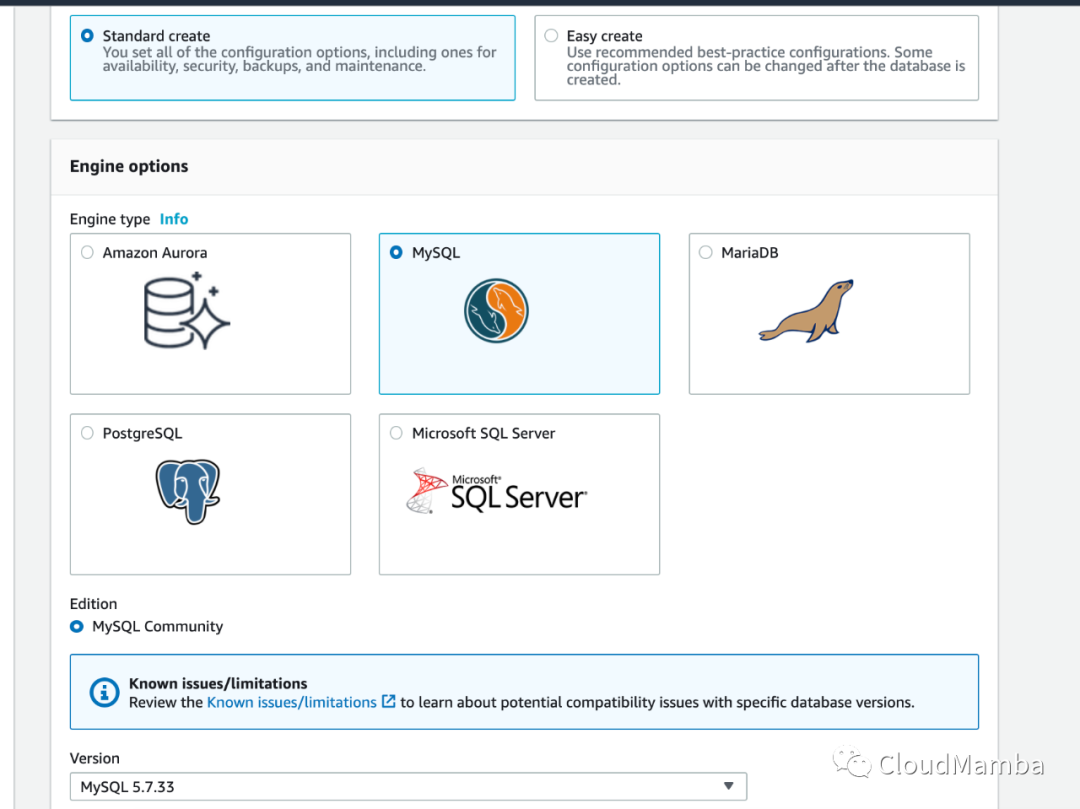Choose Amazon Aurora engine radio button
Screen dimensions: 1080x809
(x=87, y=253)
